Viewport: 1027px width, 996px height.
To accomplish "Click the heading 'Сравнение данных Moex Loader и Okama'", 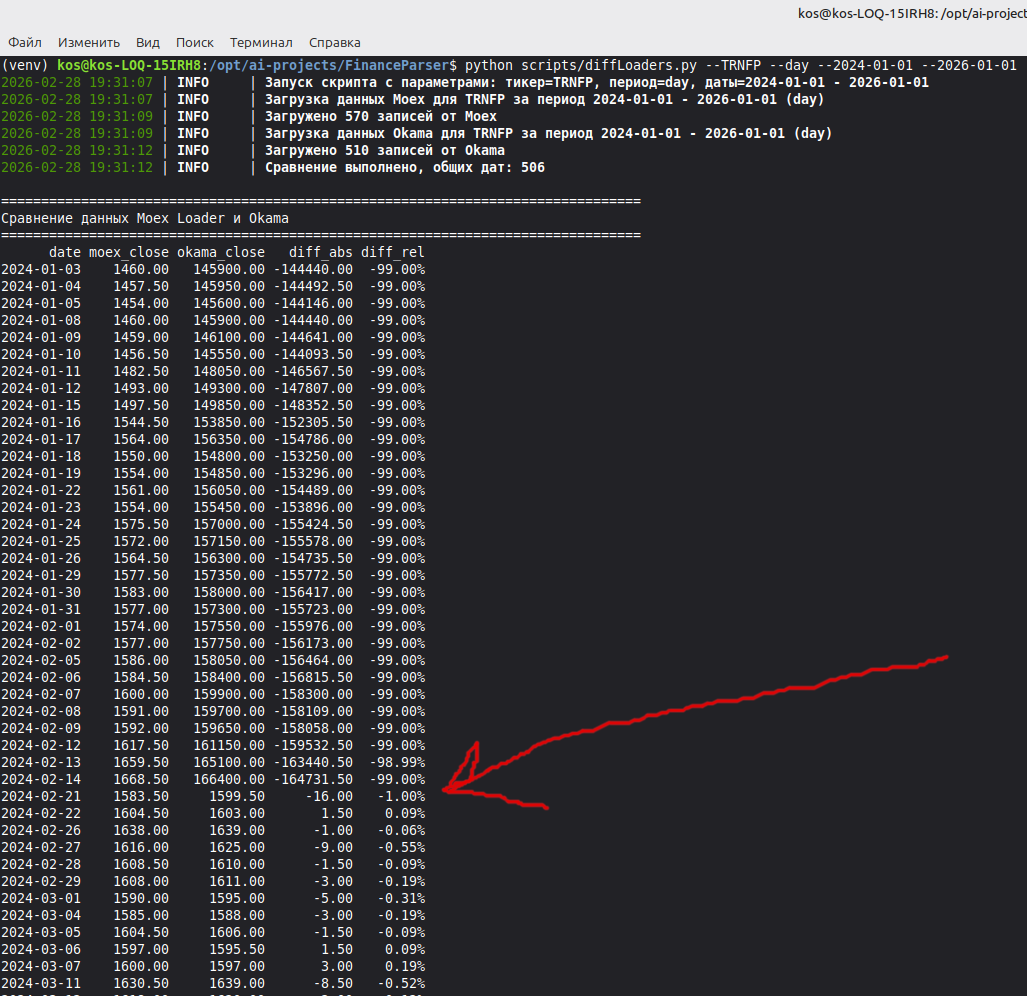I will (145, 218).
